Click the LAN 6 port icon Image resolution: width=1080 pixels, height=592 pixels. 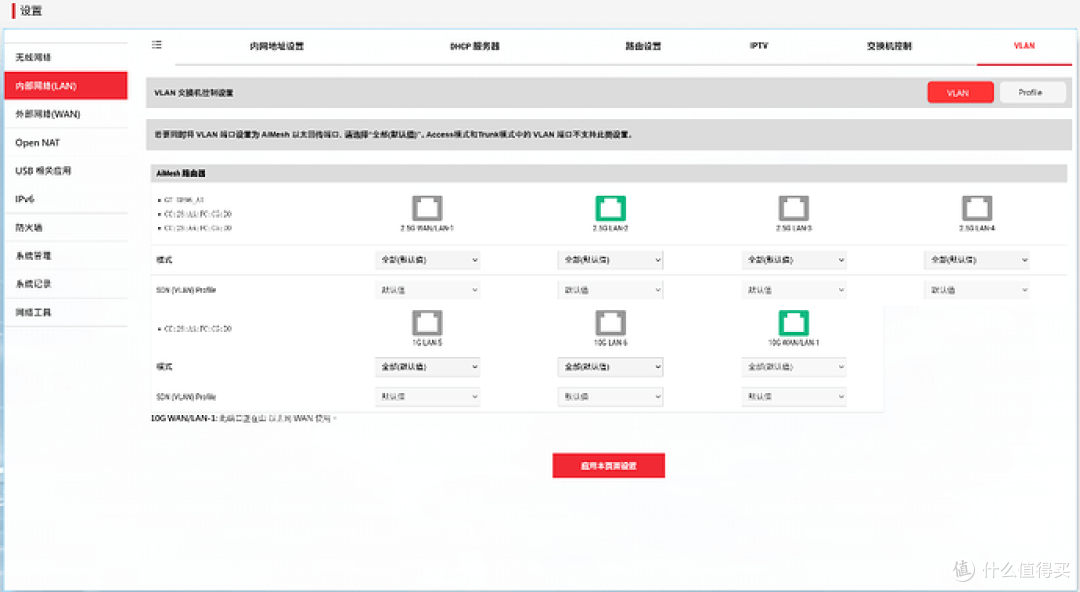(x=610, y=323)
